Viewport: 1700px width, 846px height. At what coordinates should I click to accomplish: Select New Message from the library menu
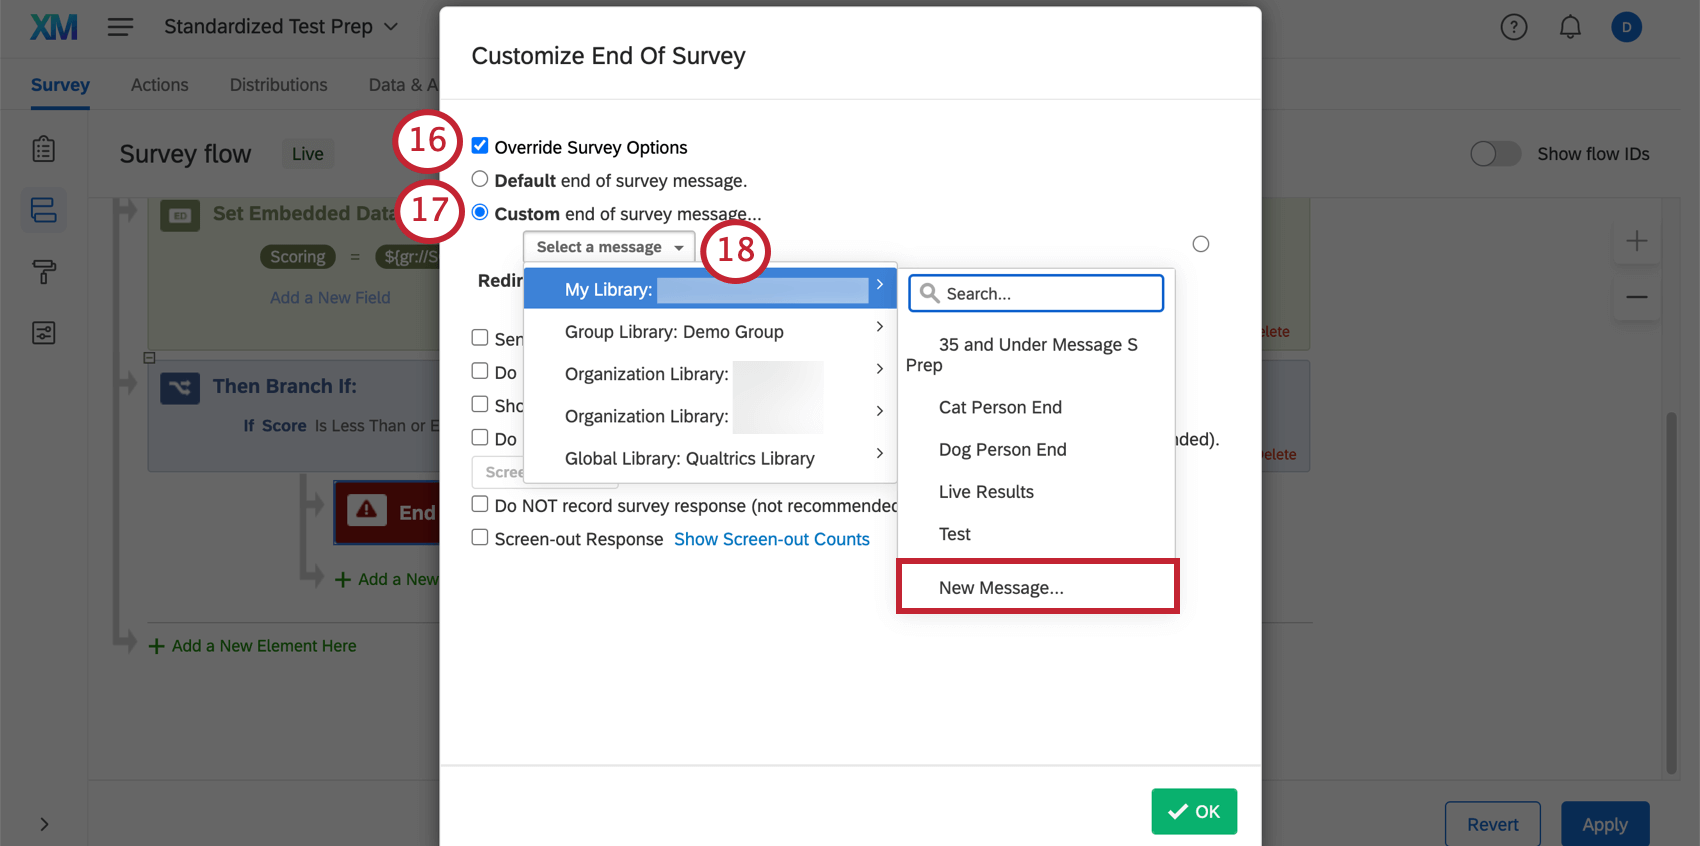click(x=1000, y=587)
